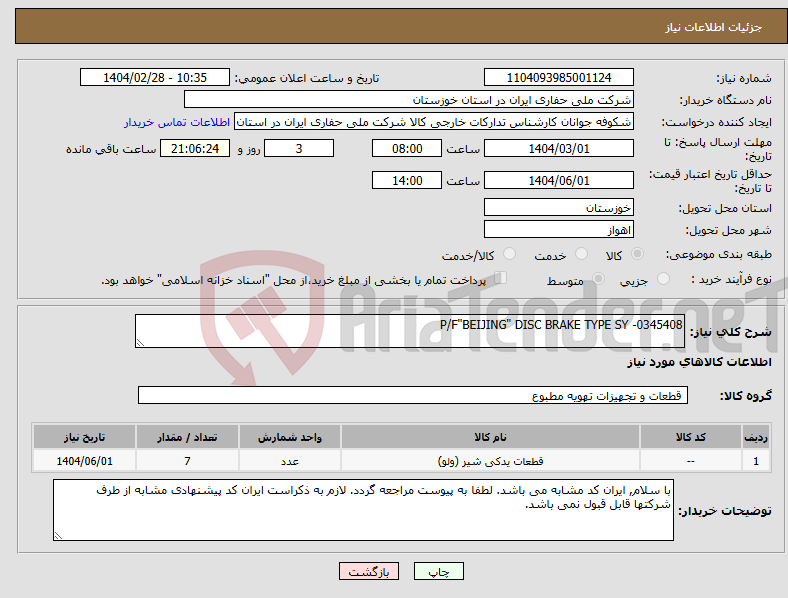This screenshot has width=788, height=598.
Task: Click the resize handle of the description textarea
Action: click(140, 343)
